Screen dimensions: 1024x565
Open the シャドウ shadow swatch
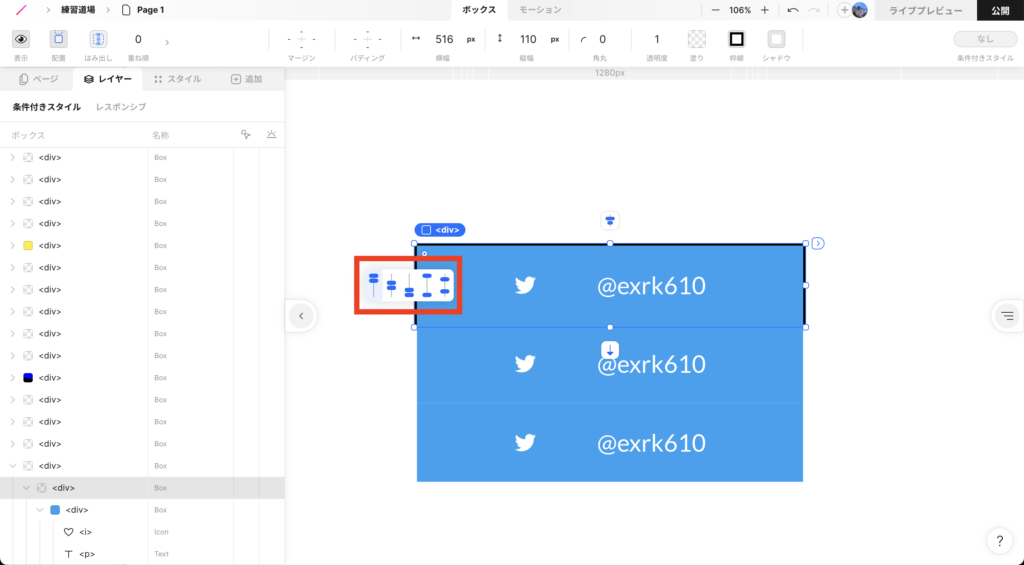[776, 39]
